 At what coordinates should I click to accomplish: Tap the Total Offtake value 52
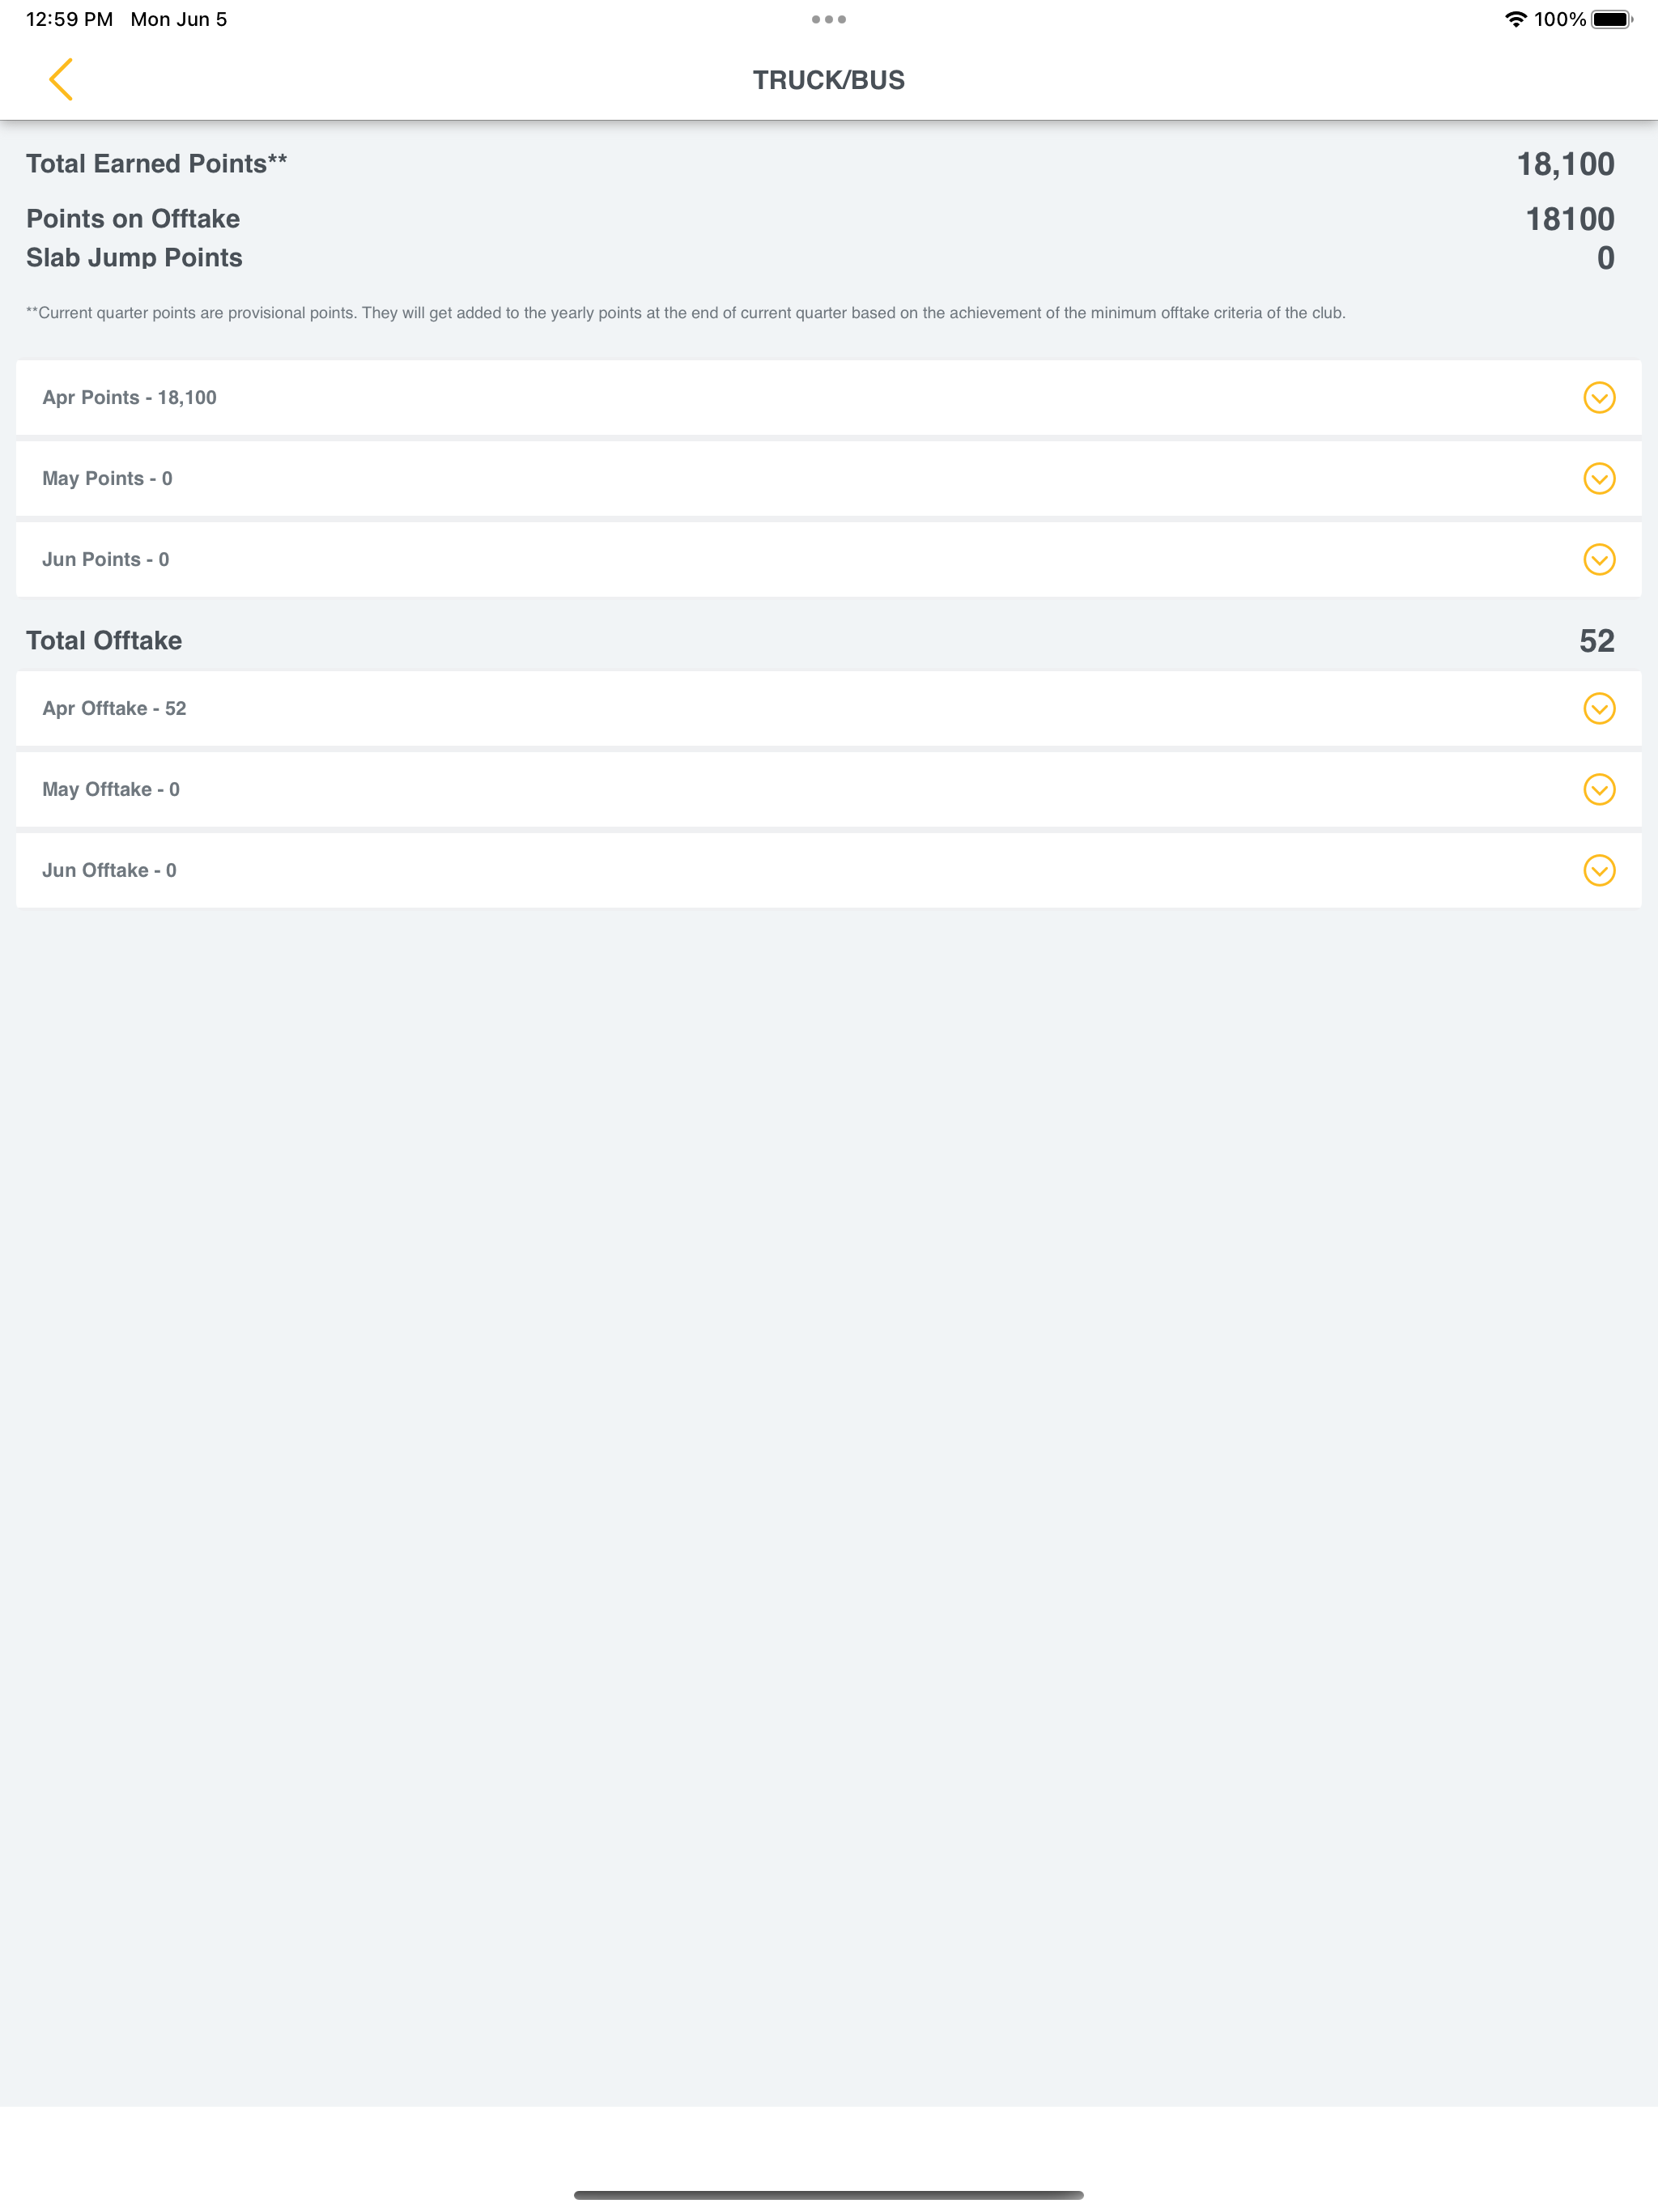pos(1597,641)
